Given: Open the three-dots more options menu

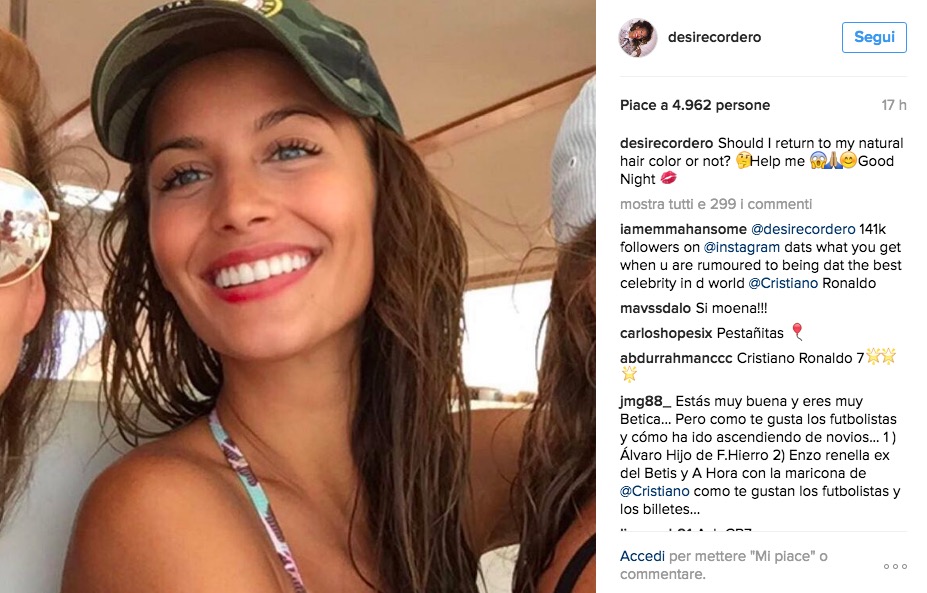Looking at the screenshot, I should click(x=894, y=566).
